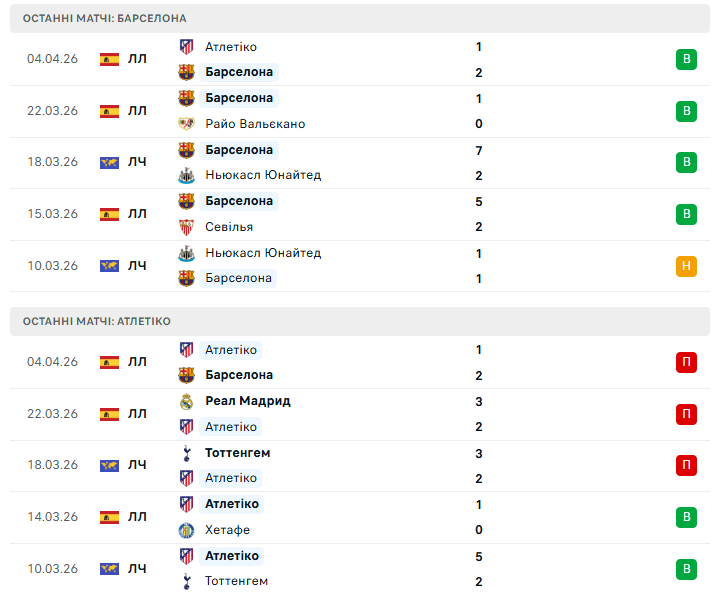The width and height of the screenshot is (719, 597).
Task: Click green win badge for Getafe match
Action: (x=686, y=517)
